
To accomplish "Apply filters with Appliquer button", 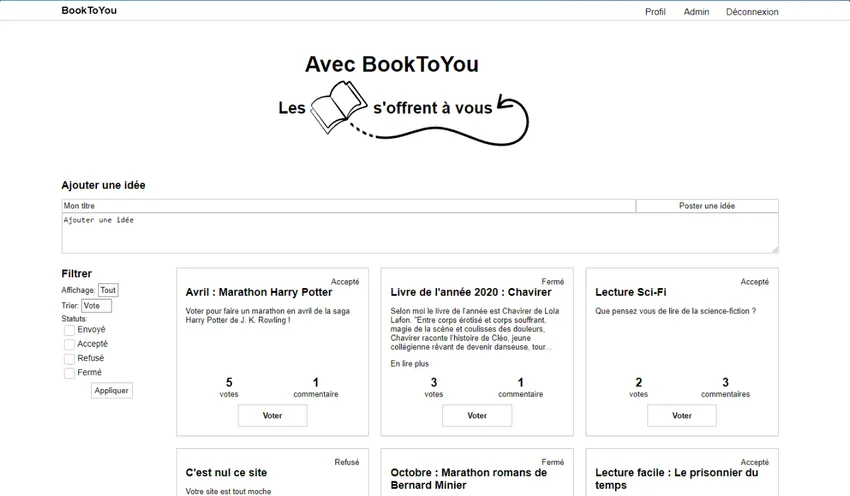I will (111, 391).
